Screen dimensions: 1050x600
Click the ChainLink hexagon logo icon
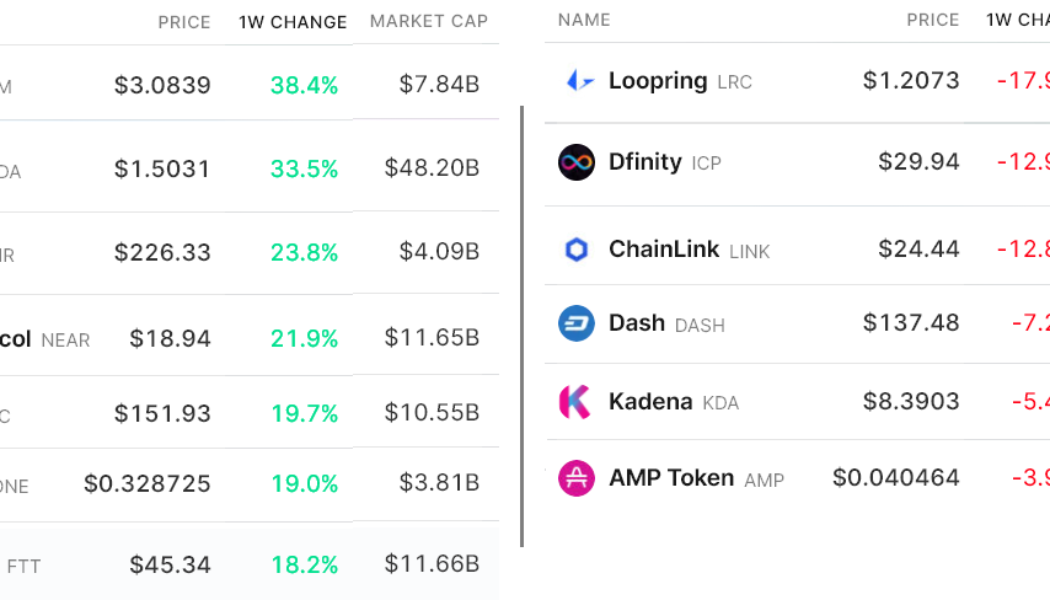point(576,250)
